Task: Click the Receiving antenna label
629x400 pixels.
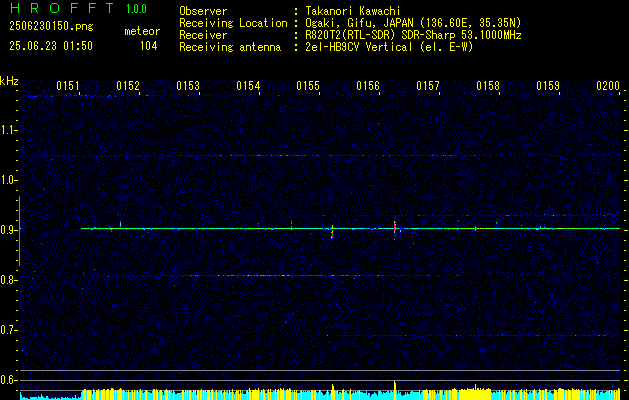Action: (x=230, y=47)
